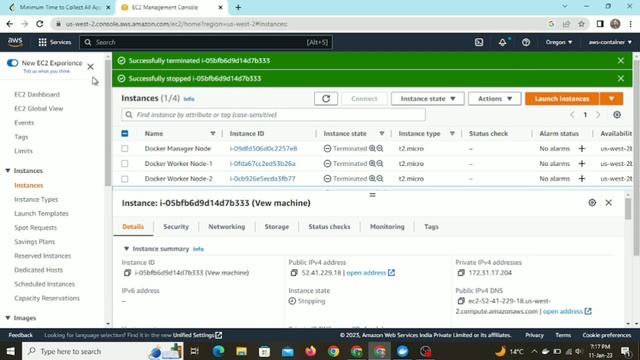Go to the next page of instances
The image size is (640, 360).
pos(598,115)
